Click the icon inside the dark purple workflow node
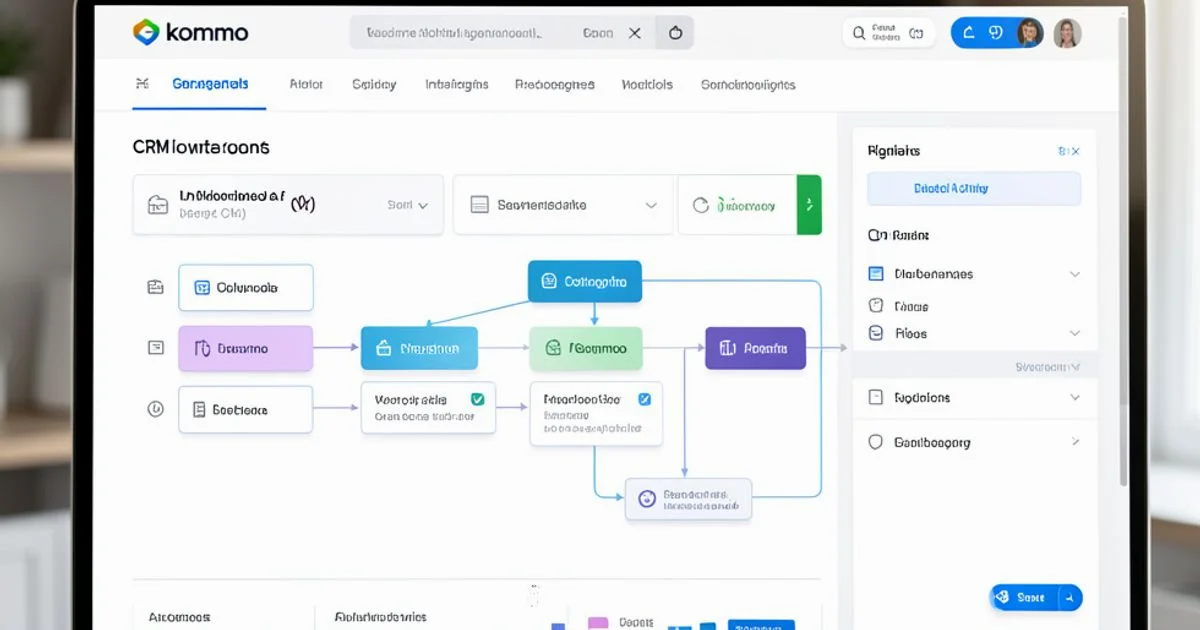 tap(726, 349)
